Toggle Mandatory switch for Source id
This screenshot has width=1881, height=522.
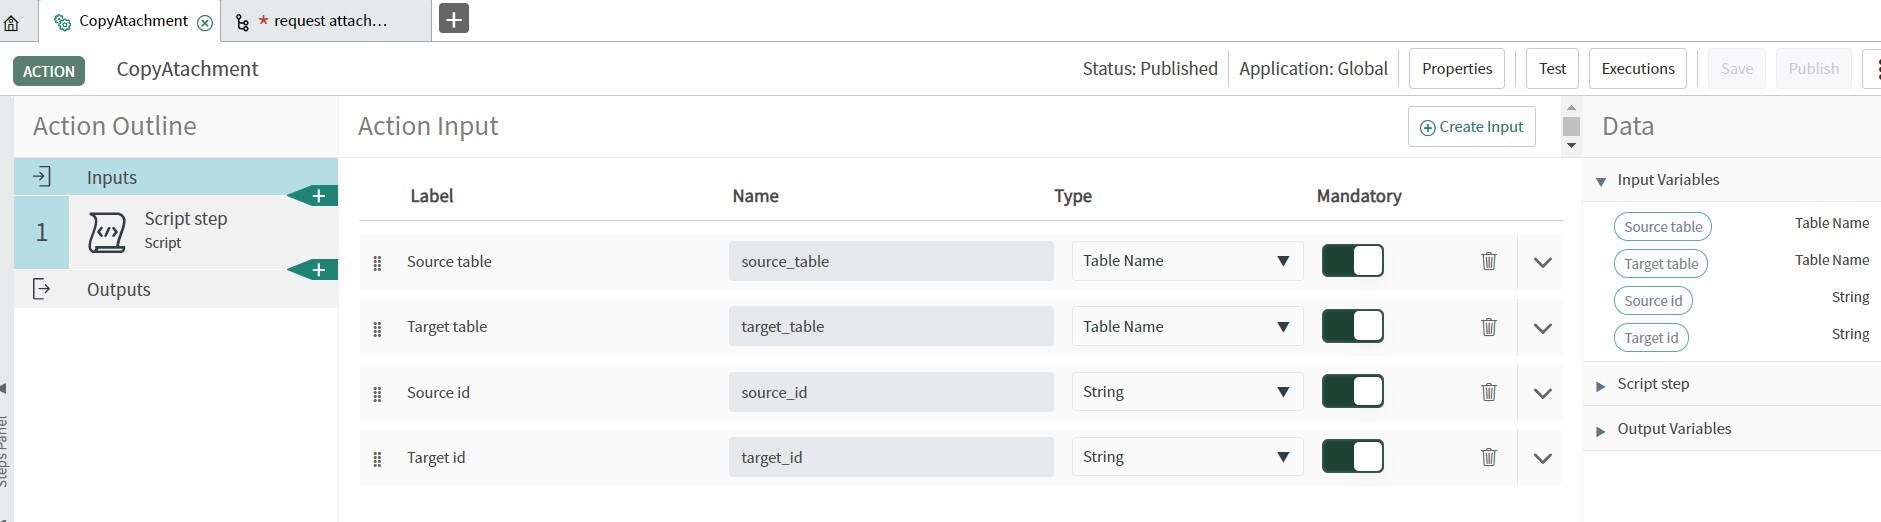coord(1352,391)
